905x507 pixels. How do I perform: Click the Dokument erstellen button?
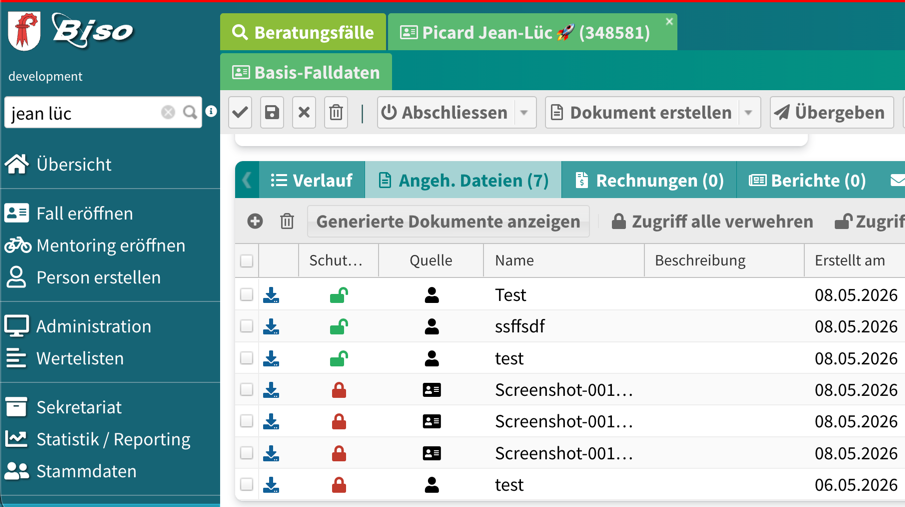642,112
